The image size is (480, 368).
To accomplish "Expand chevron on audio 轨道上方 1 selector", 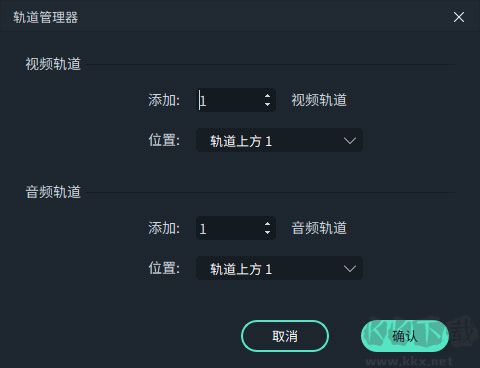I will (x=350, y=269).
